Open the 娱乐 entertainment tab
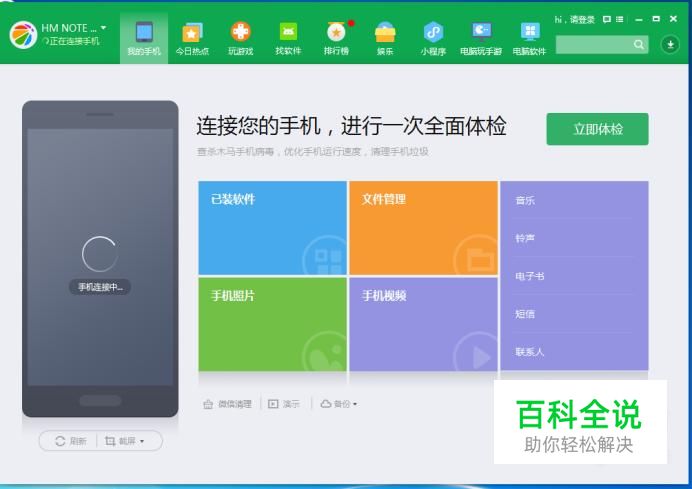Screen dimensions: 692x489 tap(385, 39)
